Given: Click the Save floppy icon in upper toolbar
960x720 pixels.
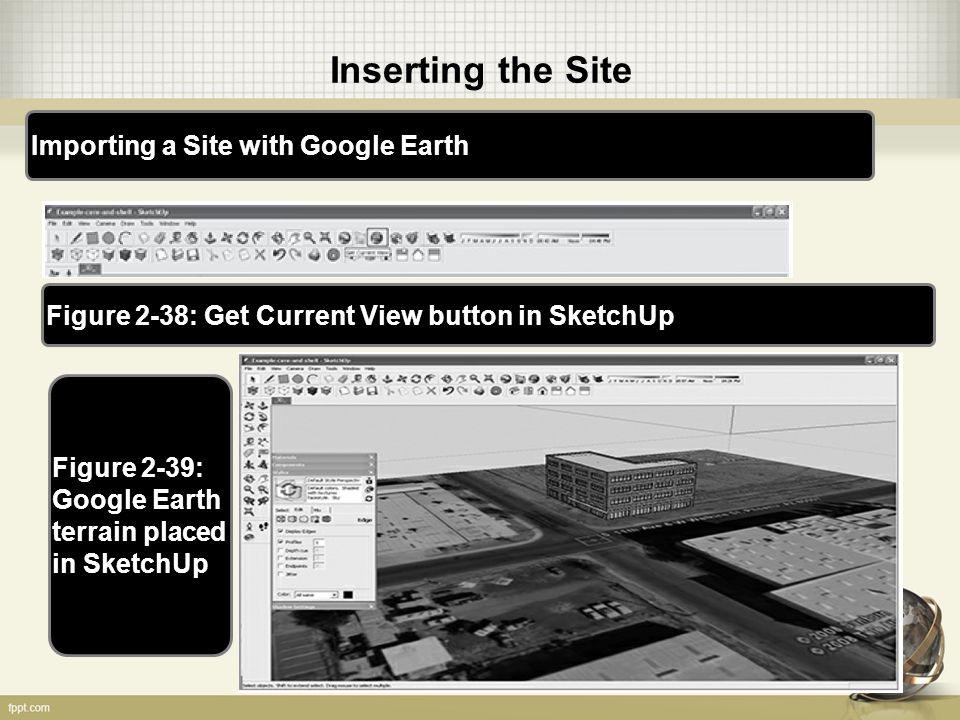Looking at the screenshot, I should click(x=193, y=254).
